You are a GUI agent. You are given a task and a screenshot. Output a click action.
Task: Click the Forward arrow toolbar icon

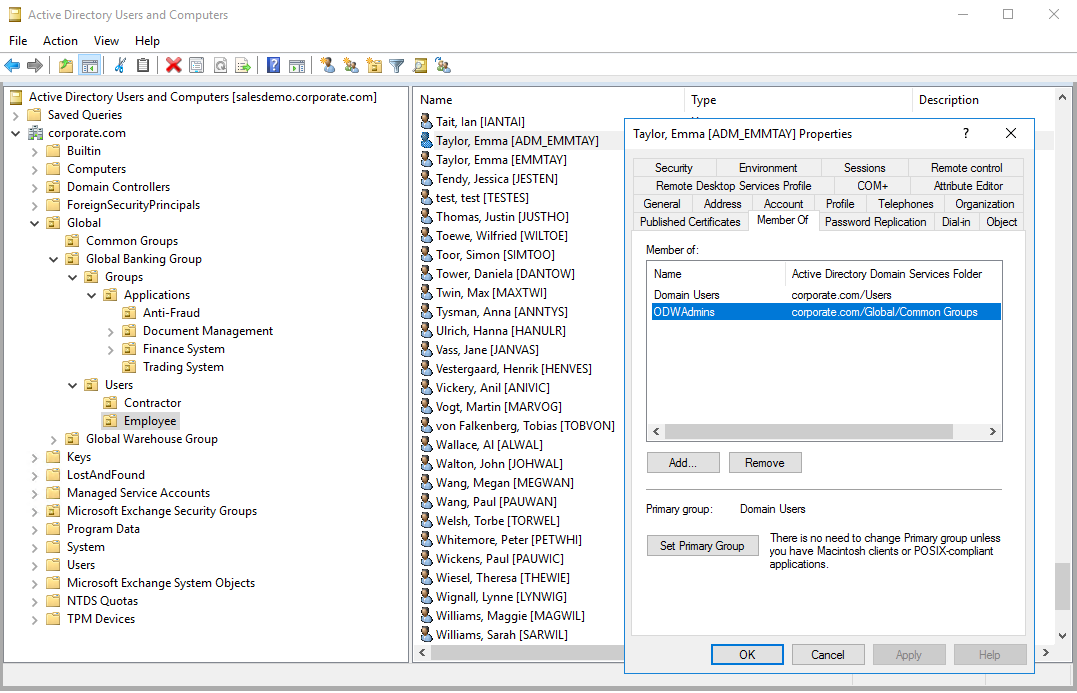tap(34, 66)
